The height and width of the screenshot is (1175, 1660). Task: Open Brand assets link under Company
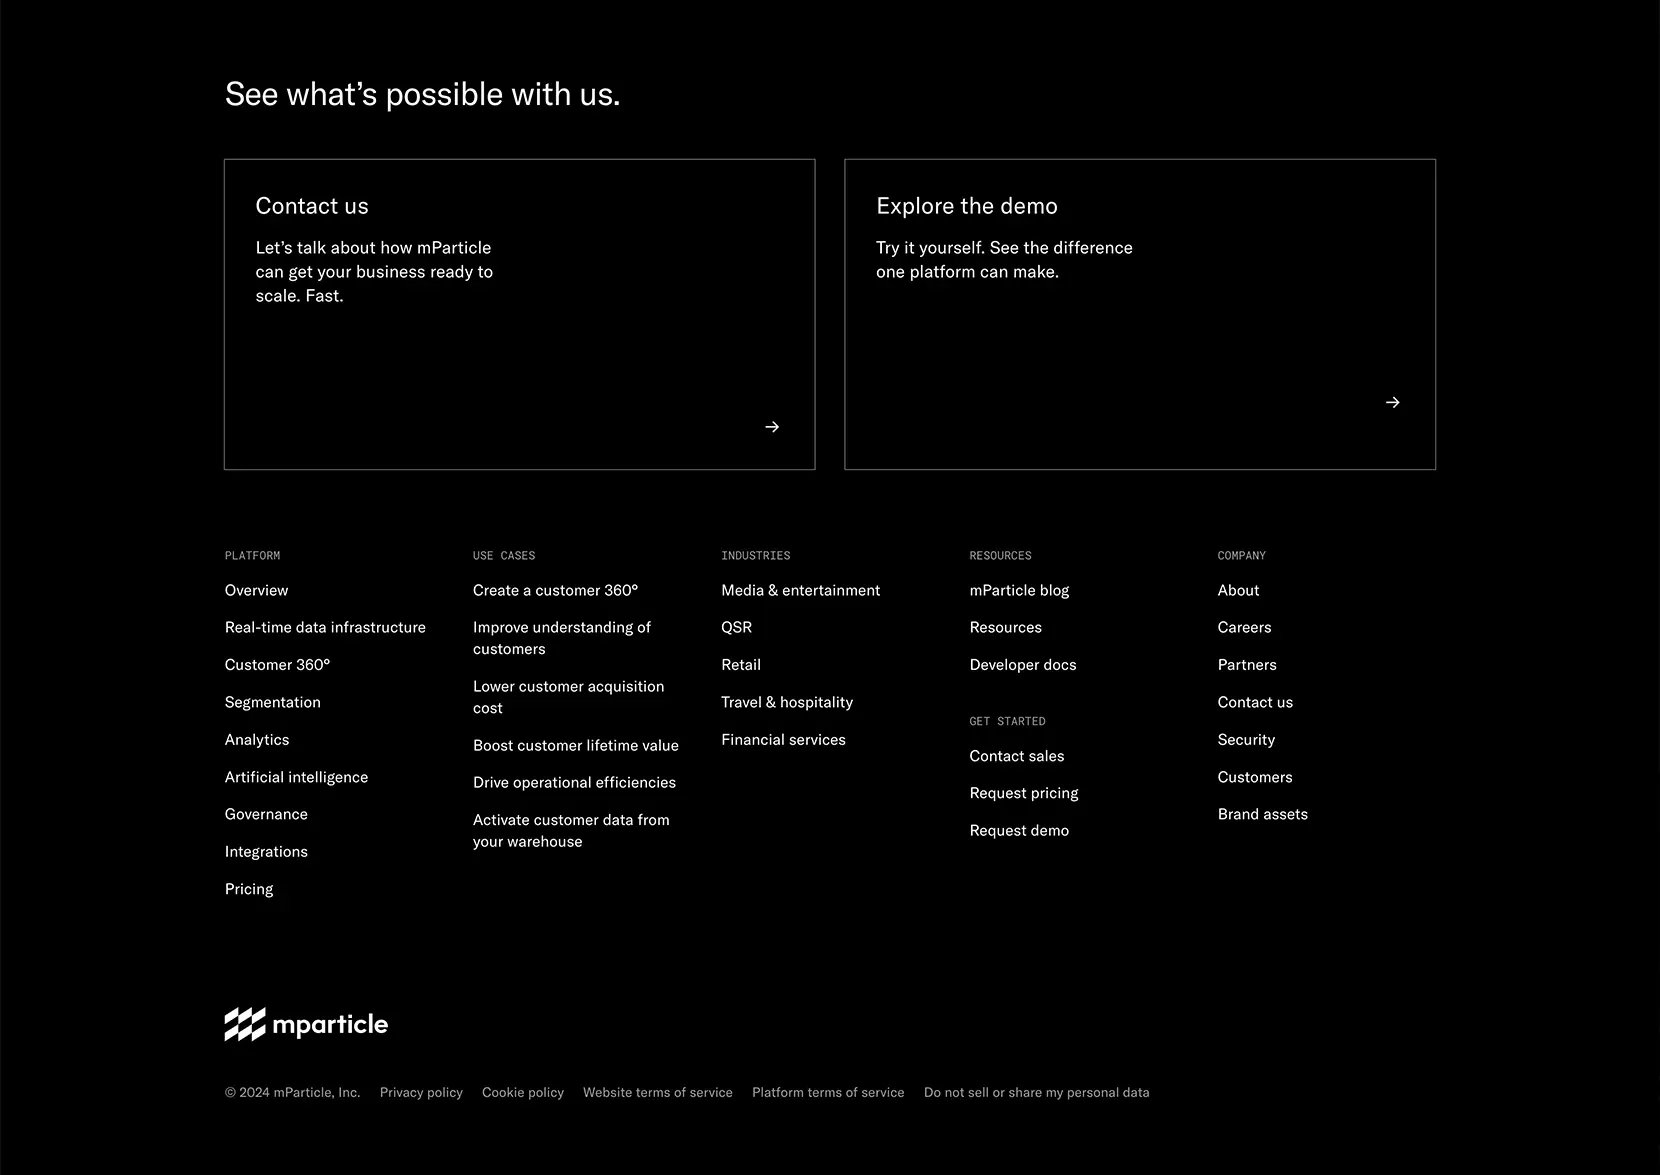coord(1262,814)
